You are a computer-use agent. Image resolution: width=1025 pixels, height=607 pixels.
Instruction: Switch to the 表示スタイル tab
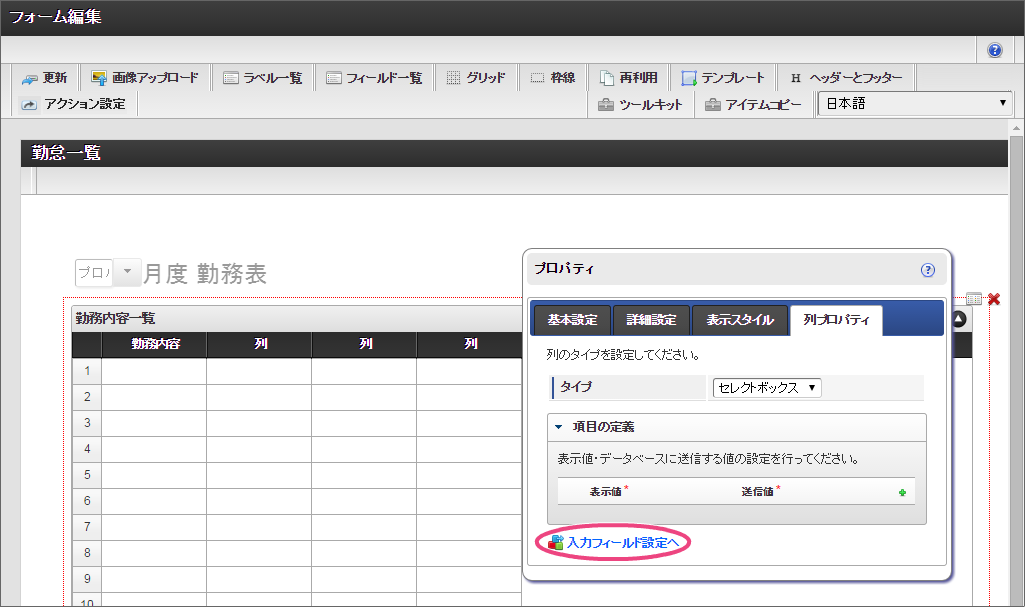pyautogui.click(x=739, y=320)
